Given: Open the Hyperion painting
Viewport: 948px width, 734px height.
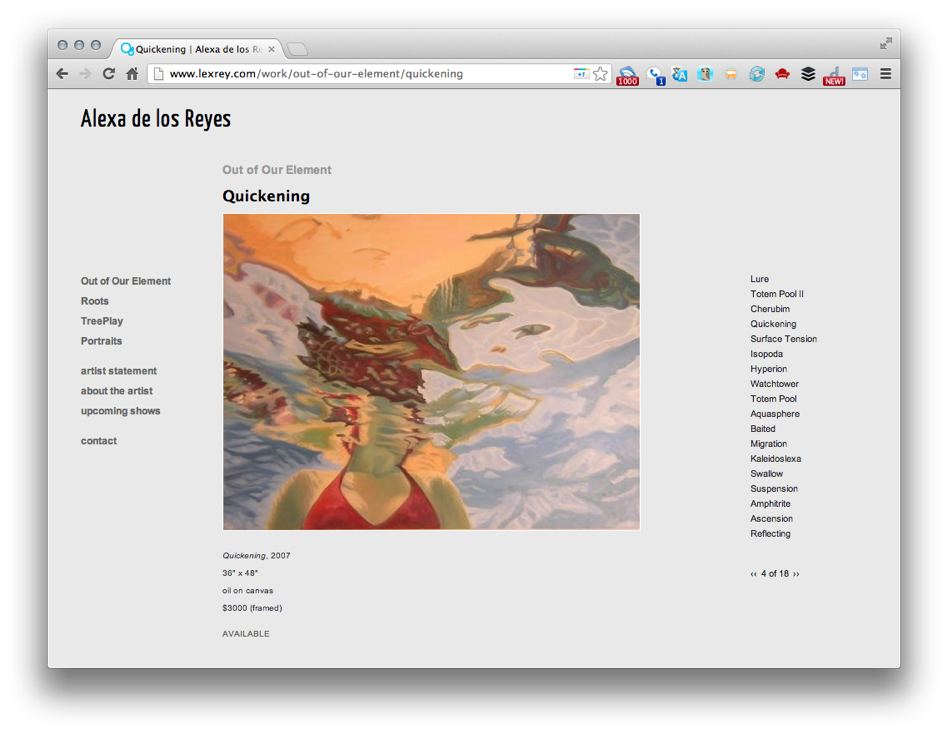Looking at the screenshot, I should 768,369.
